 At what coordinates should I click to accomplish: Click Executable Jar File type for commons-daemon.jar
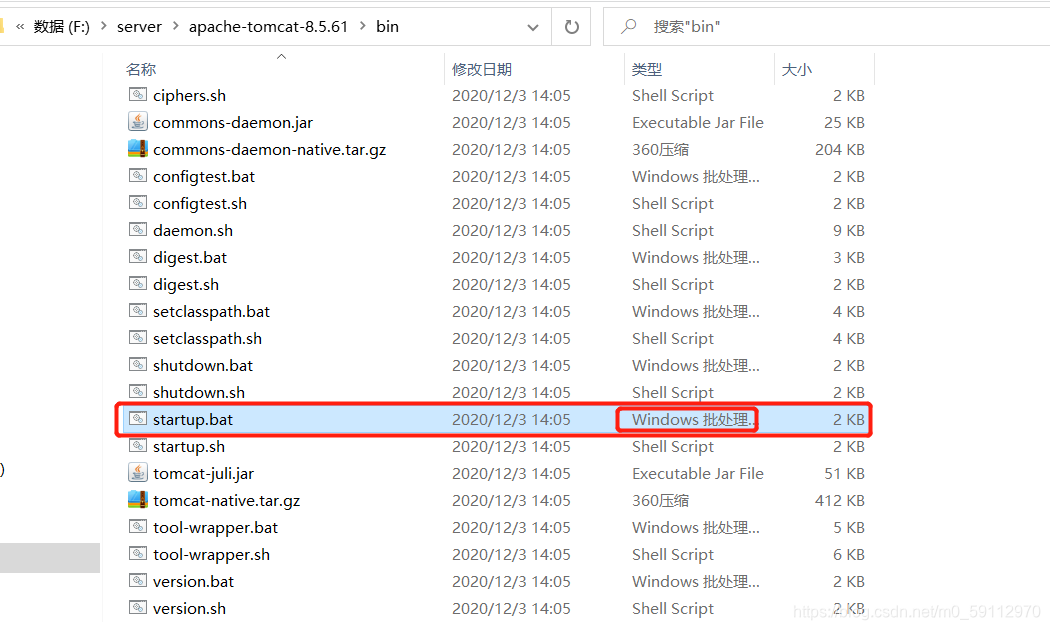[698, 123]
